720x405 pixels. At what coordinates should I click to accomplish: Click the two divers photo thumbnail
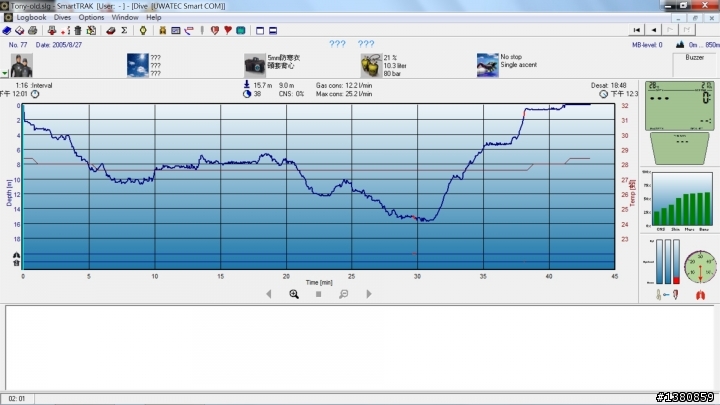22,65
